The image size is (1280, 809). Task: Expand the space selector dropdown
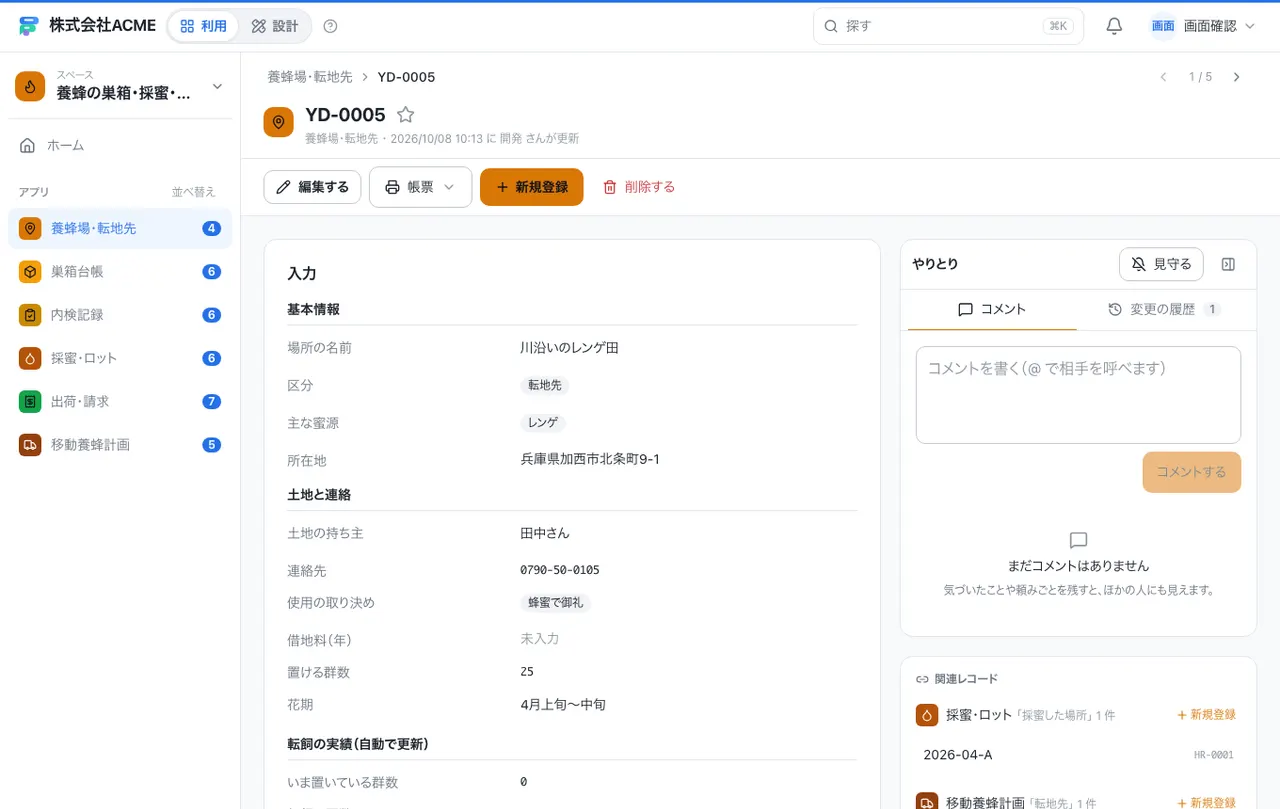120,87
